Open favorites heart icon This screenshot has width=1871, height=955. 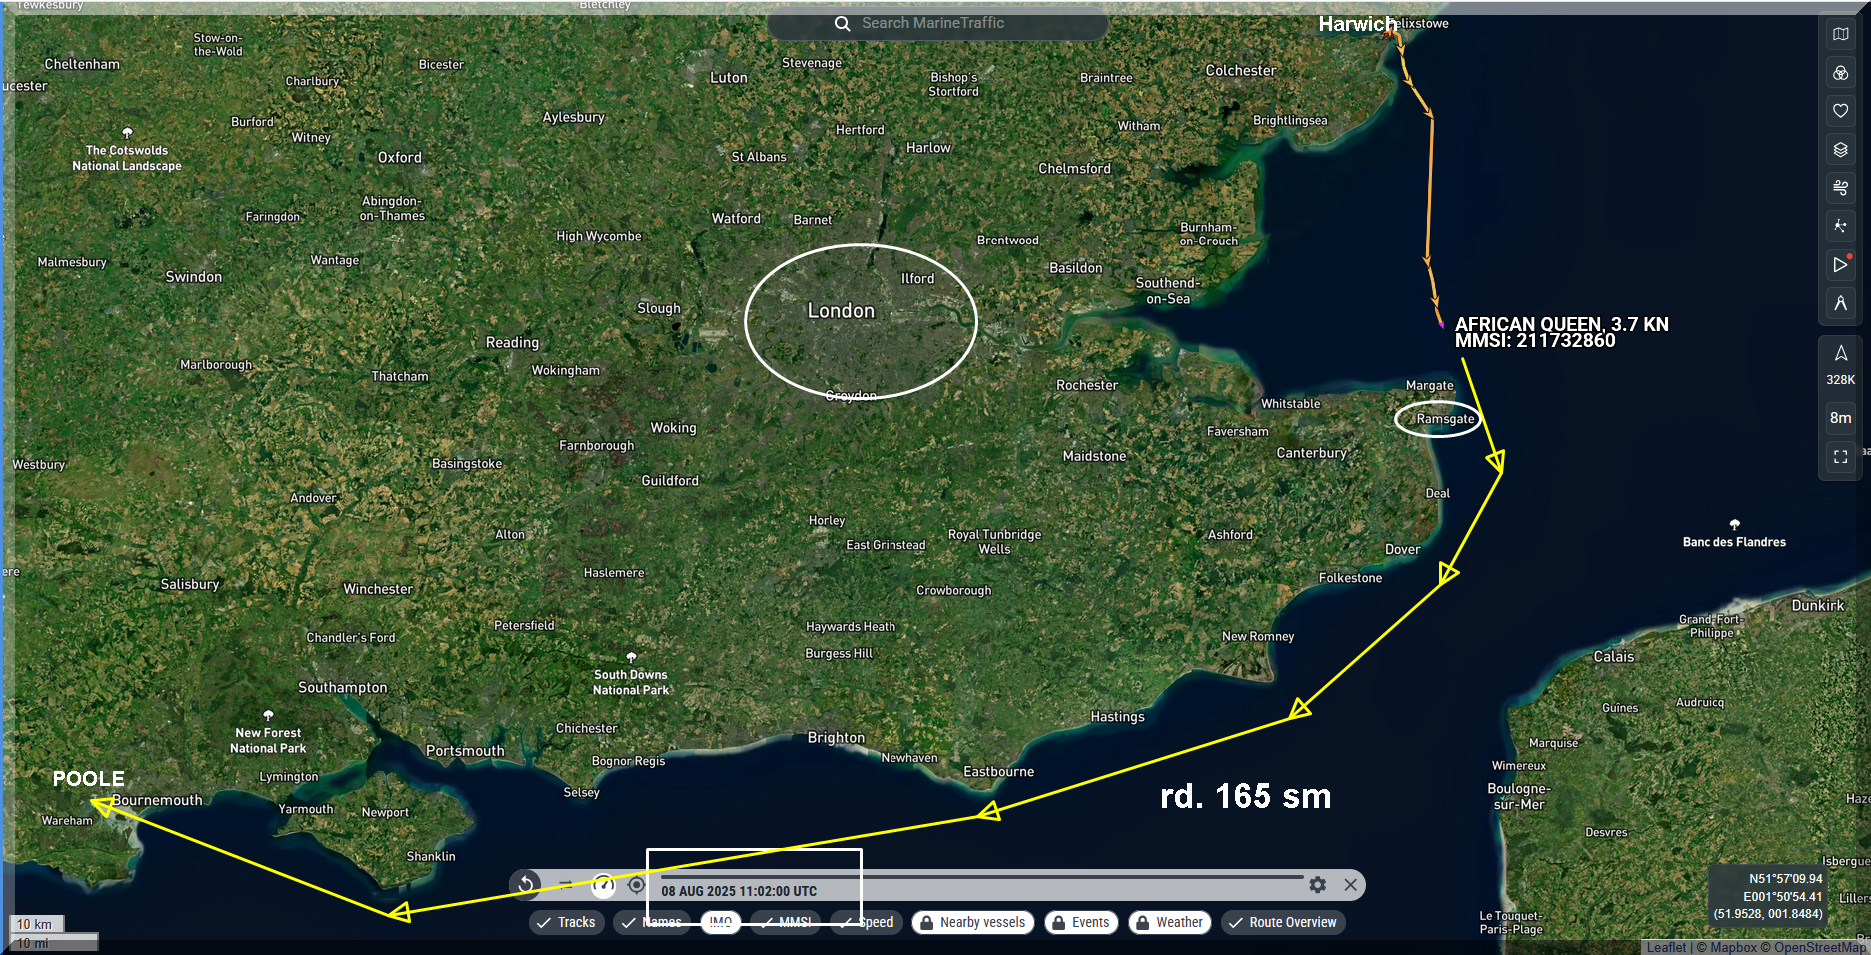tap(1840, 111)
